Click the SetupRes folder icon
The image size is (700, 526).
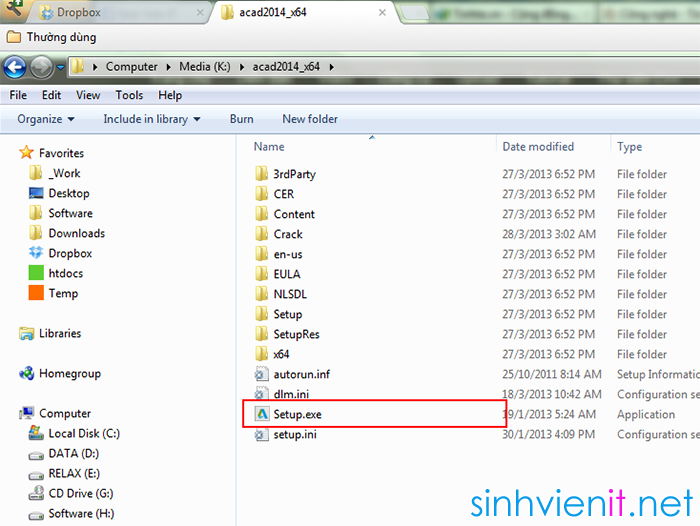coord(262,334)
